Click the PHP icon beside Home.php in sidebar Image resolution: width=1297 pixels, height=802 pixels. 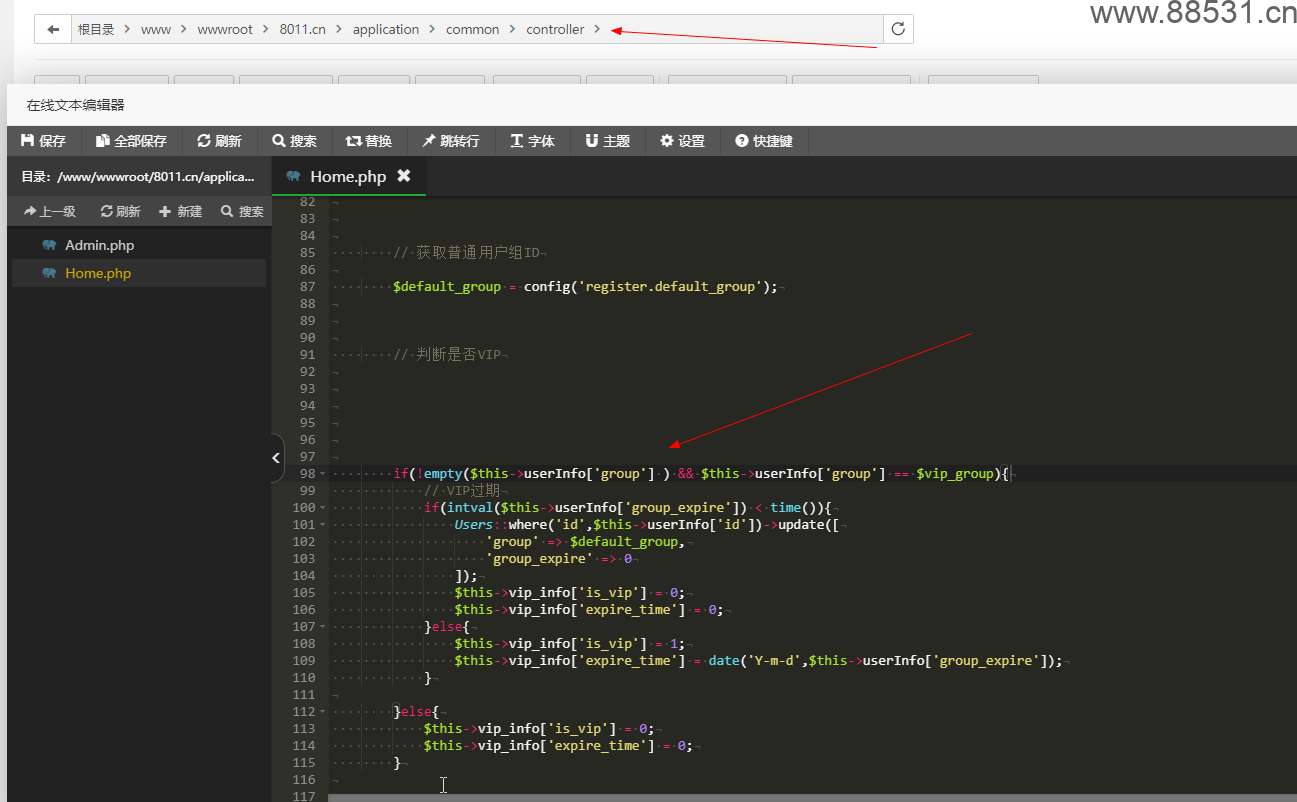(49, 273)
